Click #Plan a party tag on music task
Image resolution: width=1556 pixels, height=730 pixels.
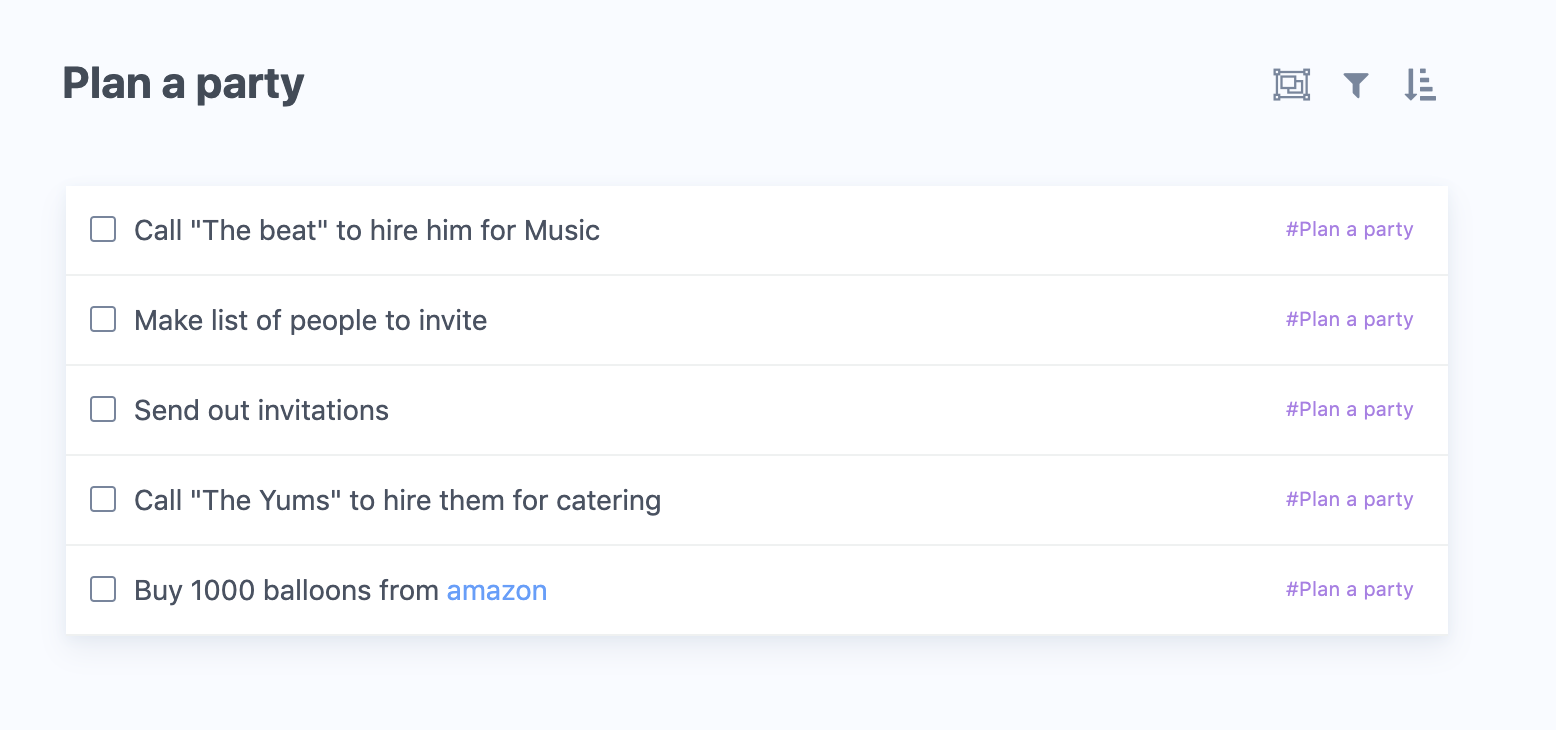pos(1350,230)
